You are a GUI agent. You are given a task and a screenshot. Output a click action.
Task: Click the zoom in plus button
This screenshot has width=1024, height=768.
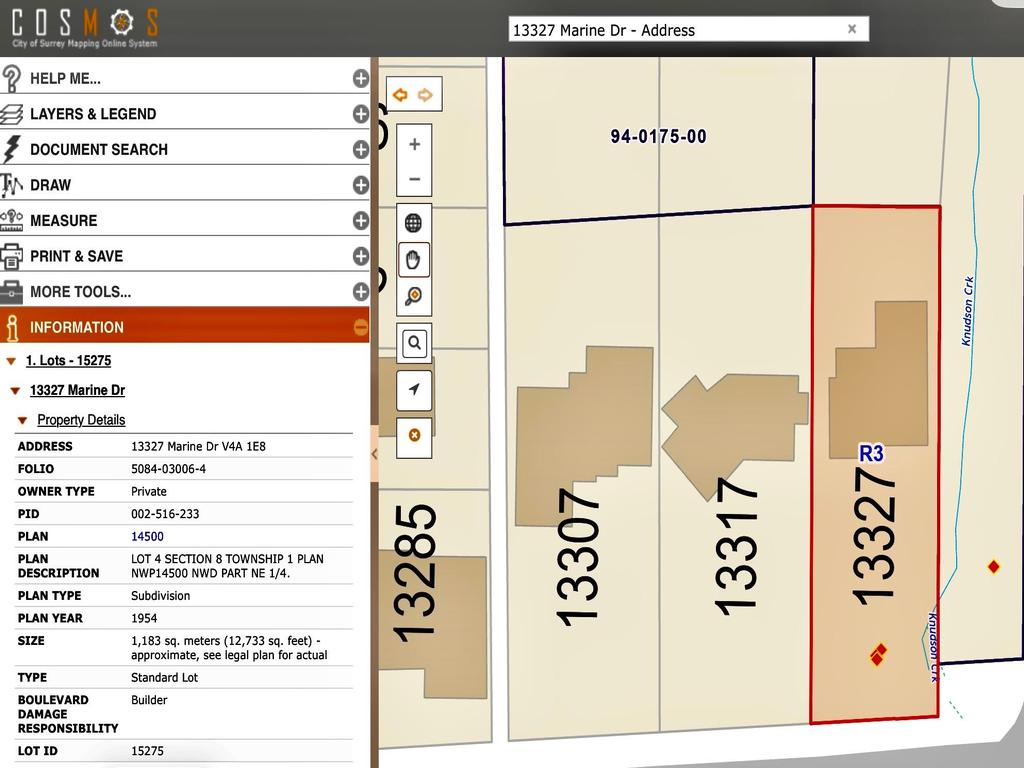414,144
